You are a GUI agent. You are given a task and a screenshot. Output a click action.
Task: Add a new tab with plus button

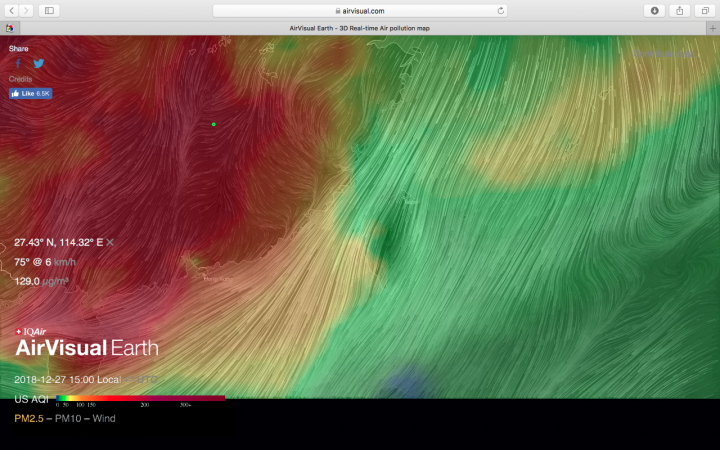tap(713, 28)
